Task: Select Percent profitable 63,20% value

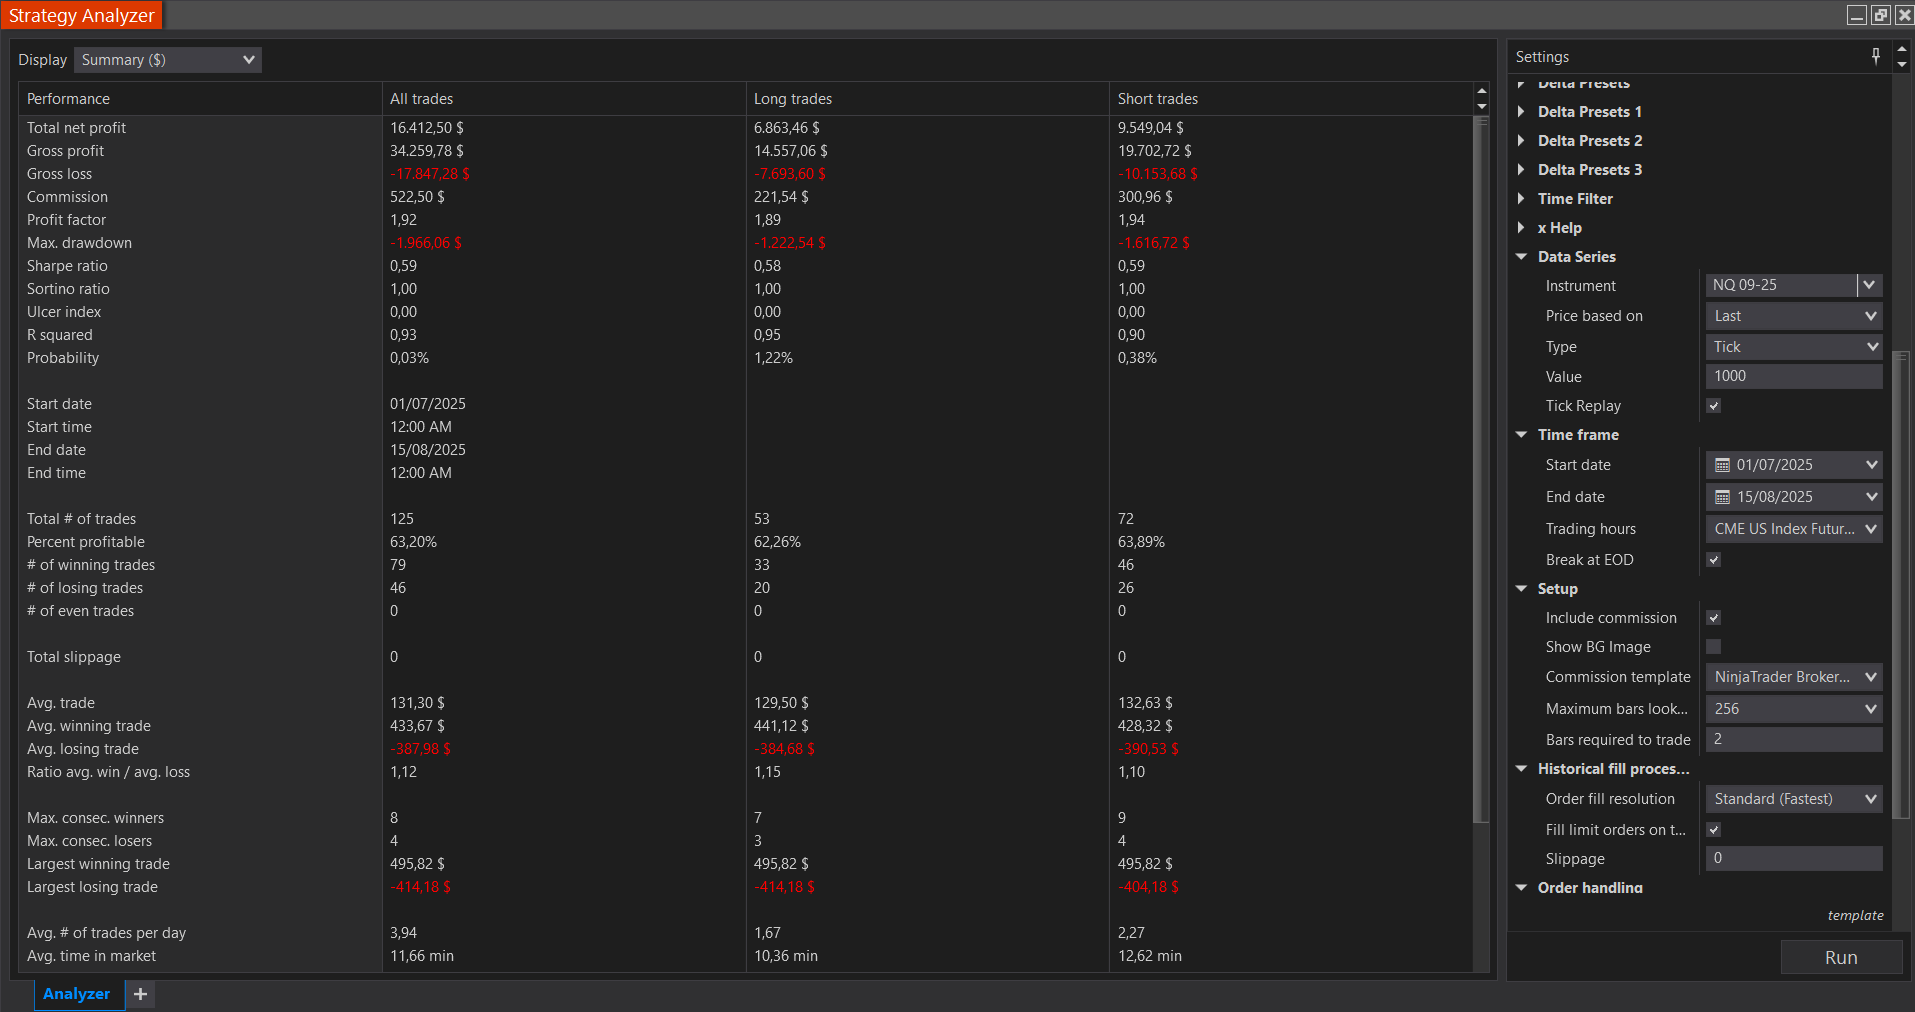Action: click(x=413, y=542)
